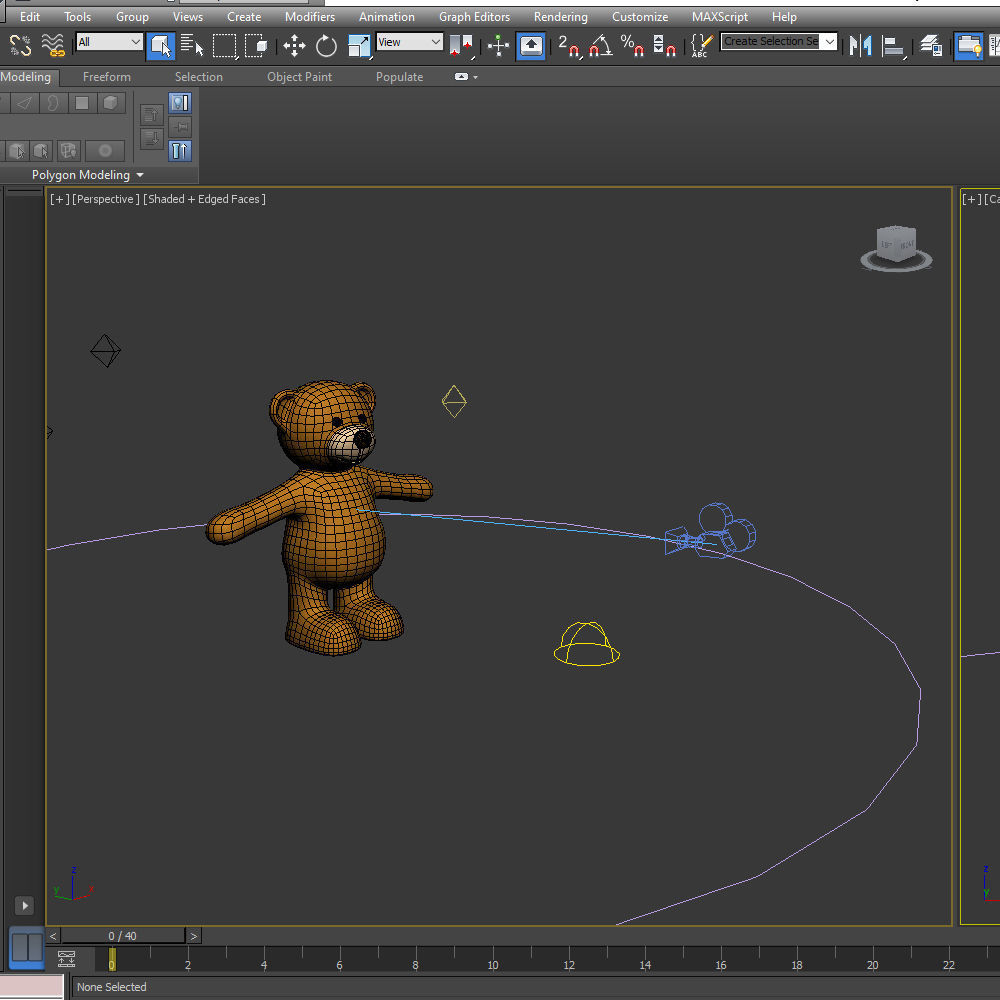
Task: Open the selection filter 'All' dropdown
Action: (x=109, y=42)
